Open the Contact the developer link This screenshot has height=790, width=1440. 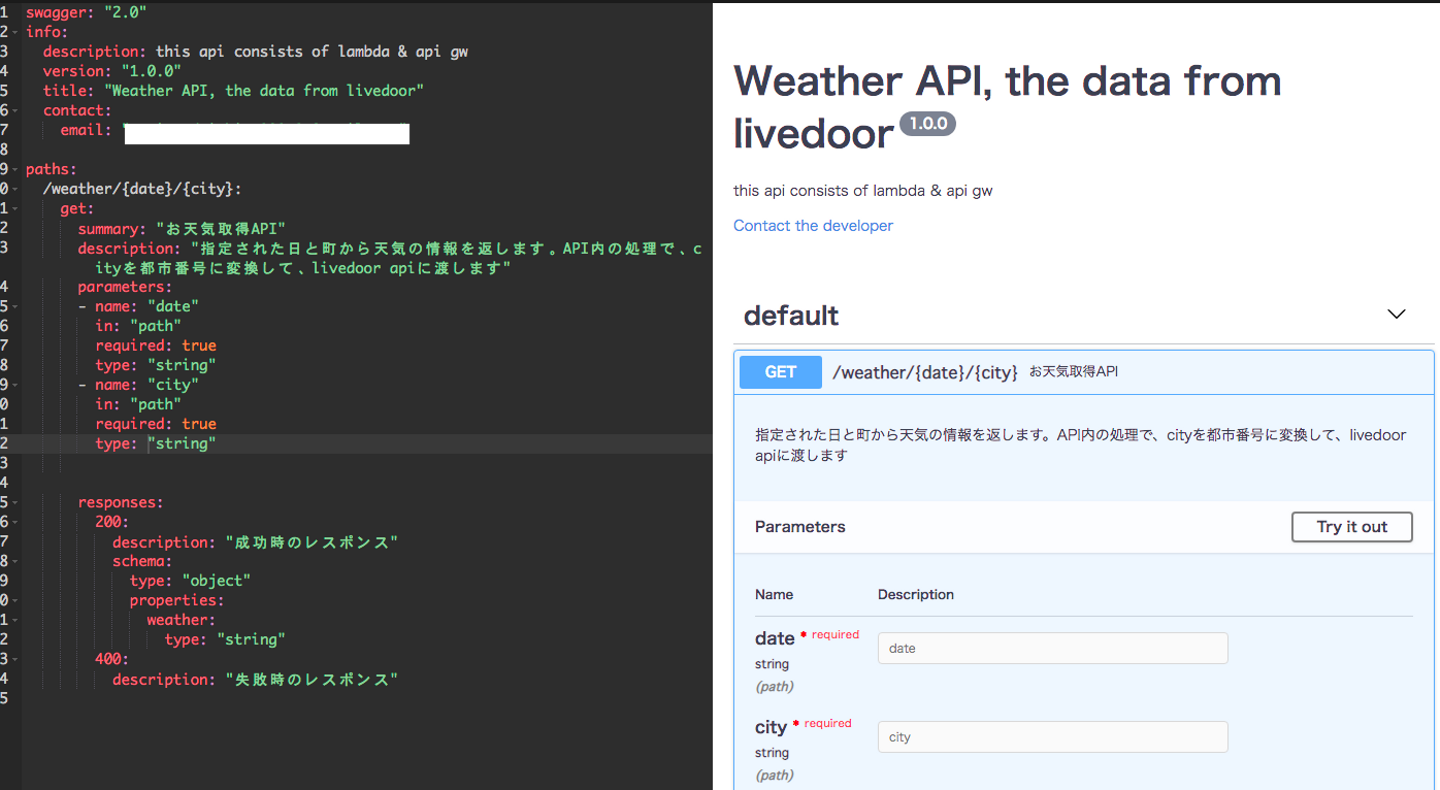coord(813,226)
